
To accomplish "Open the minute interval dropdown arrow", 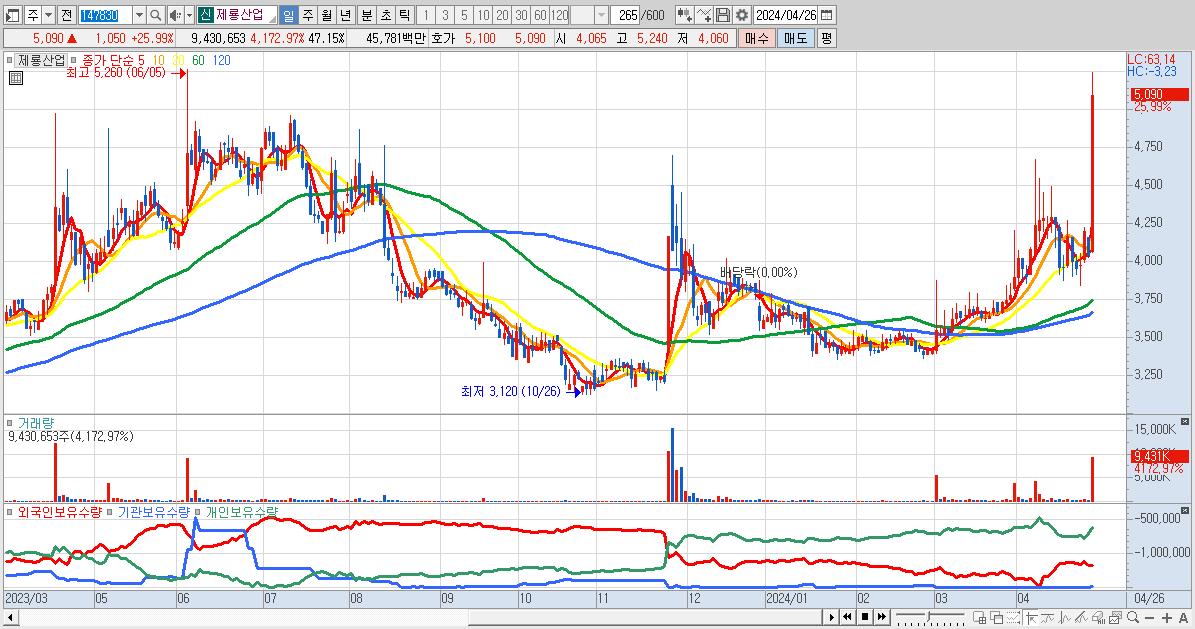I will (x=601, y=14).
